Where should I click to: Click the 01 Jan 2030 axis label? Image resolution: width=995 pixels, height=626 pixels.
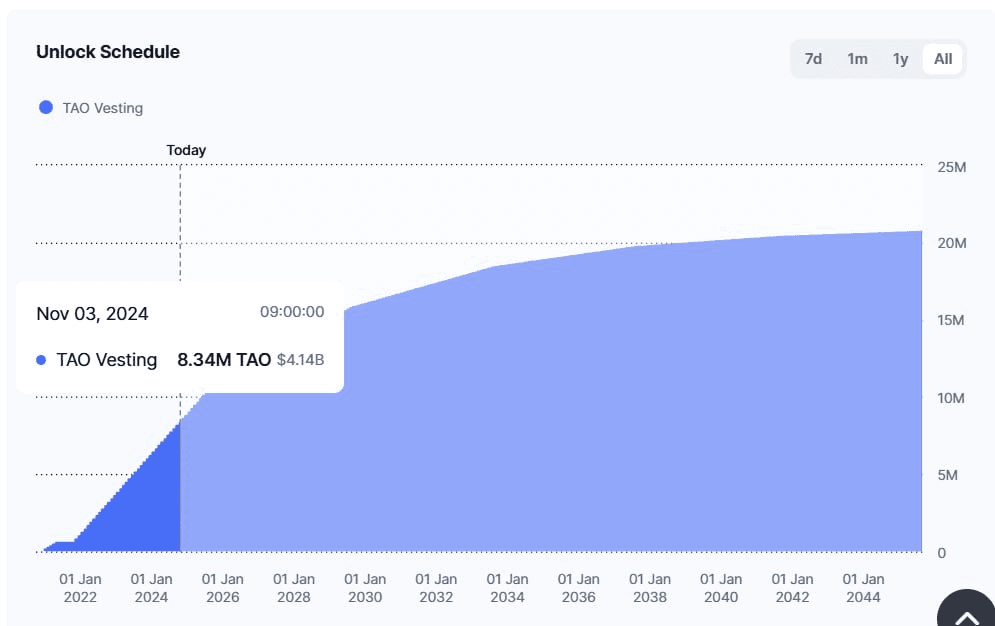[x=365, y=588]
